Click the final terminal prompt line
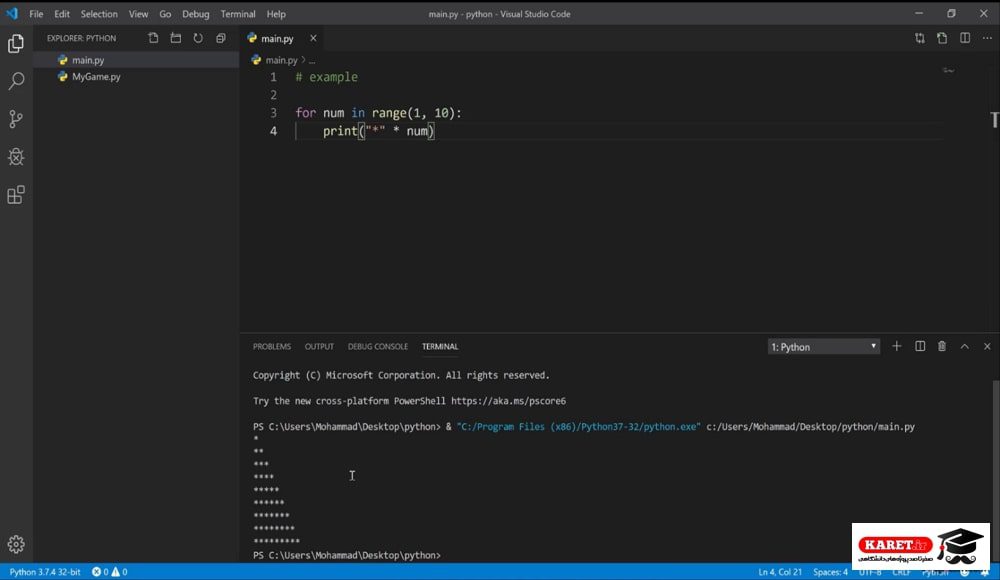The width and height of the screenshot is (1000, 580). click(x=346, y=555)
